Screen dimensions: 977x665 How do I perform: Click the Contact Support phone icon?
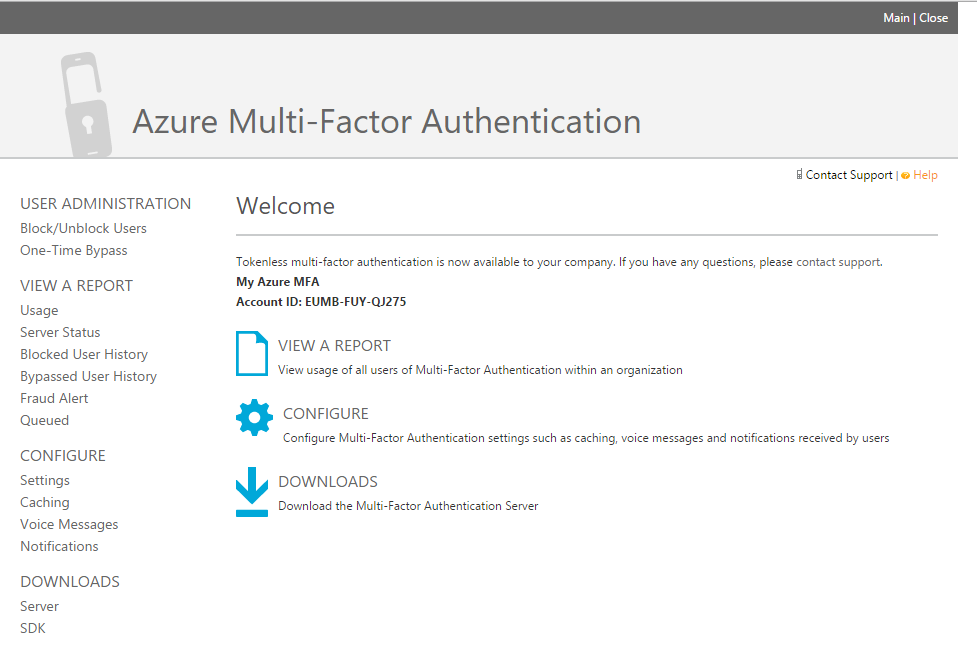[x=798, y=175]
